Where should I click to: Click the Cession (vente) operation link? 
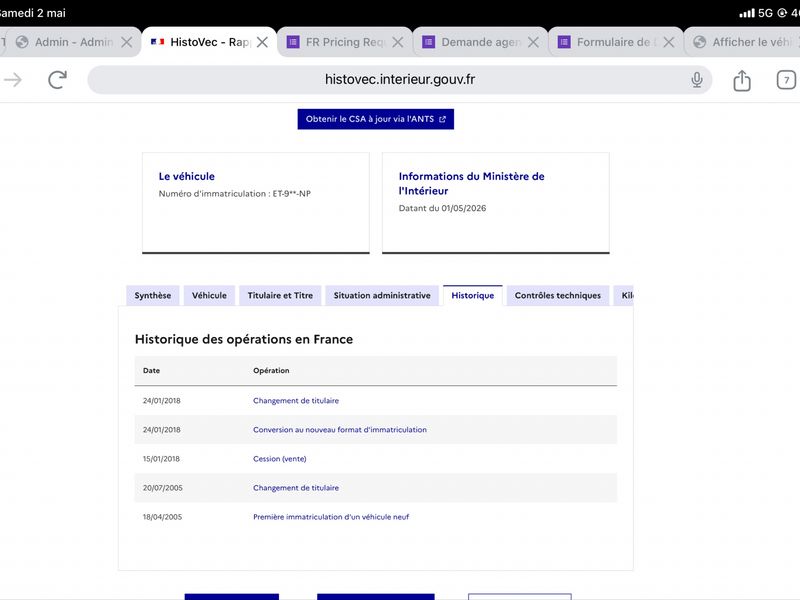tap(280, 459)
